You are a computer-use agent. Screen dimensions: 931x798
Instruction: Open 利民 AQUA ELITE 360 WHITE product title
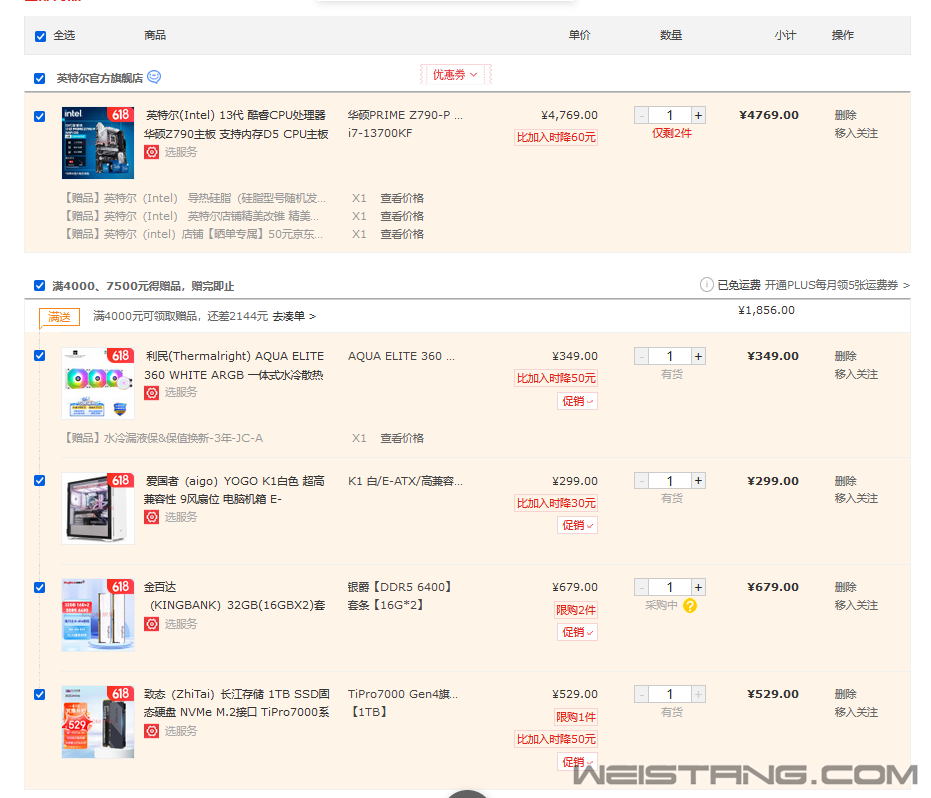[x=234, y=366]
